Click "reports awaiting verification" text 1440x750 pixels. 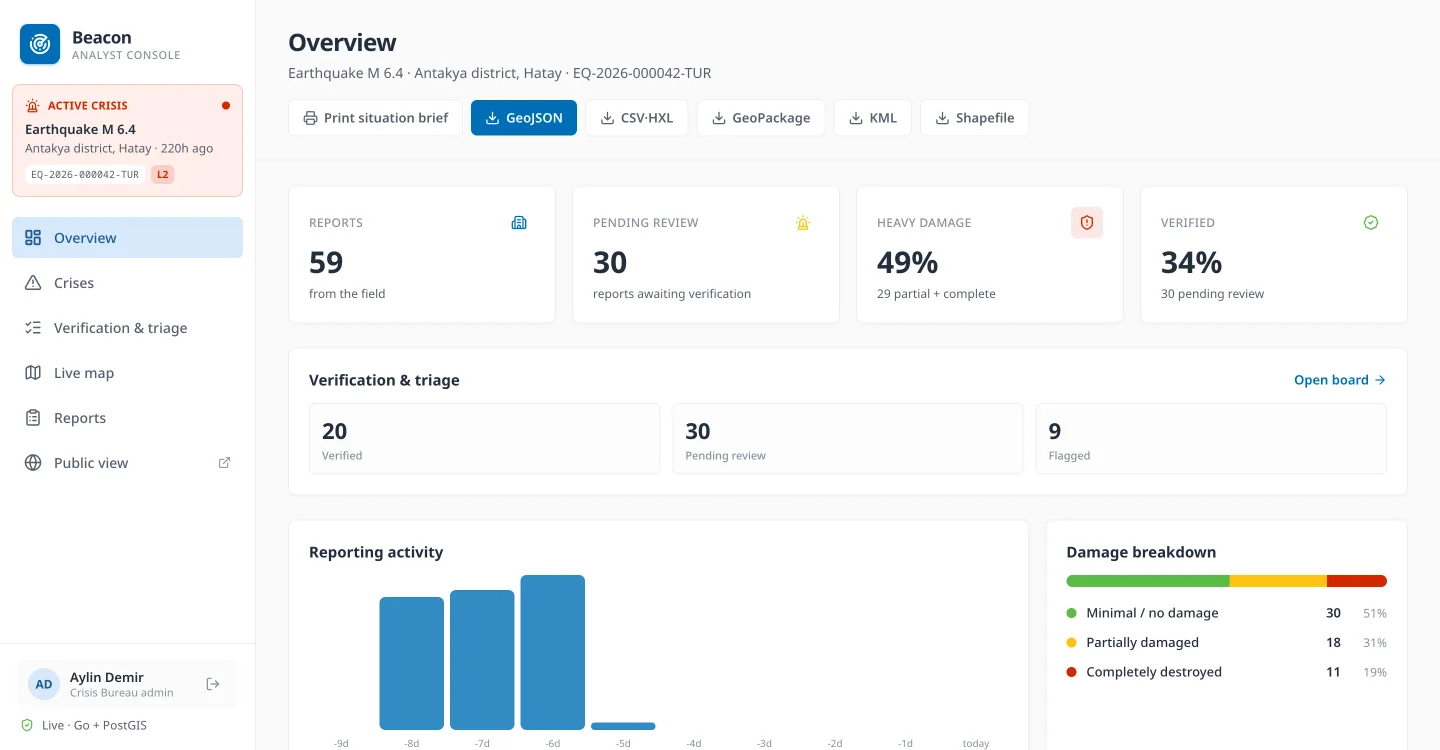[x=672, y=294]
